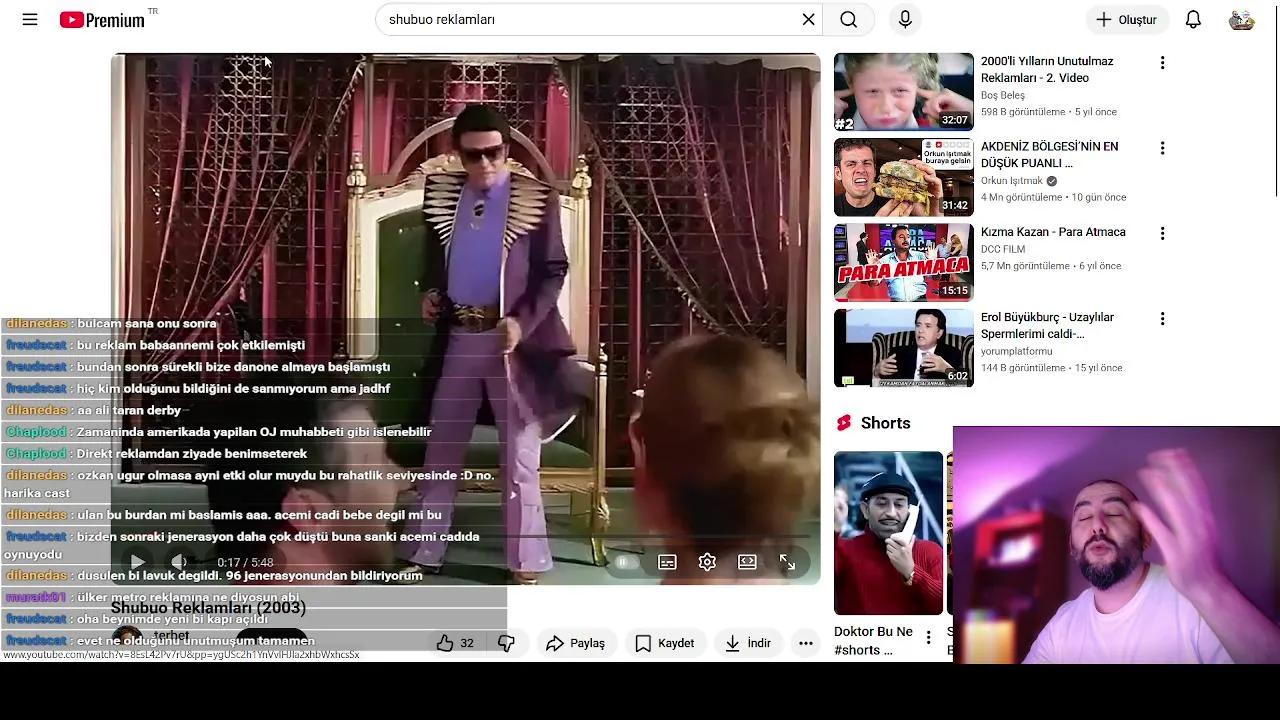Click the Shorts section icon
Screen dimensions: 1280x720
point(844,423)
